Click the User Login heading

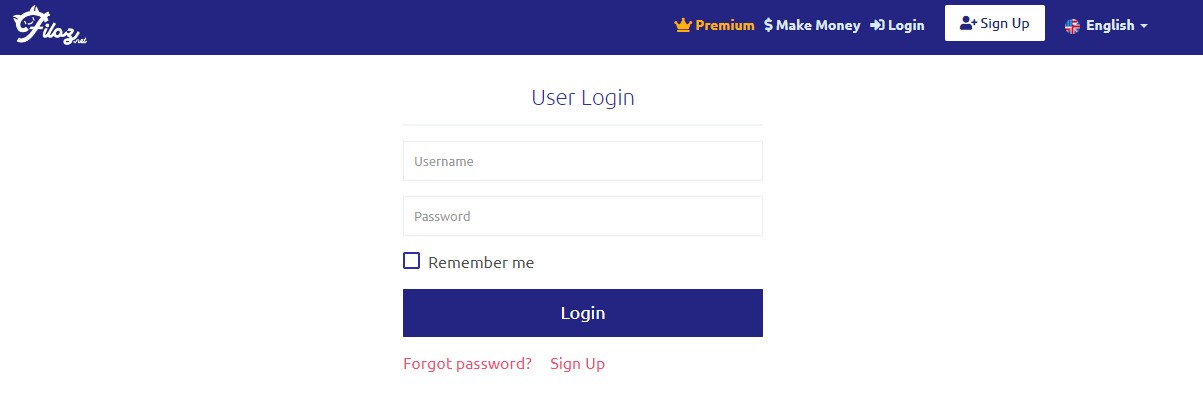(x=583, y=98)
